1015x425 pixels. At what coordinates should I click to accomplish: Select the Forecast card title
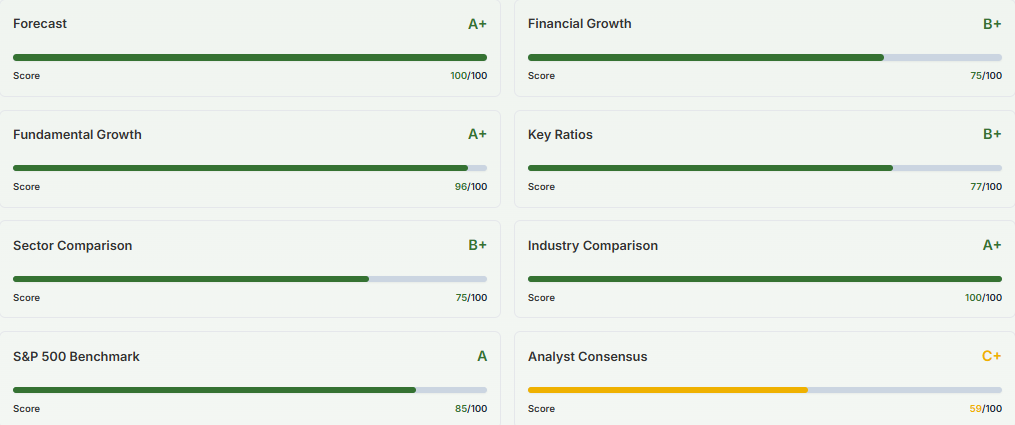(x=40, y=23)
